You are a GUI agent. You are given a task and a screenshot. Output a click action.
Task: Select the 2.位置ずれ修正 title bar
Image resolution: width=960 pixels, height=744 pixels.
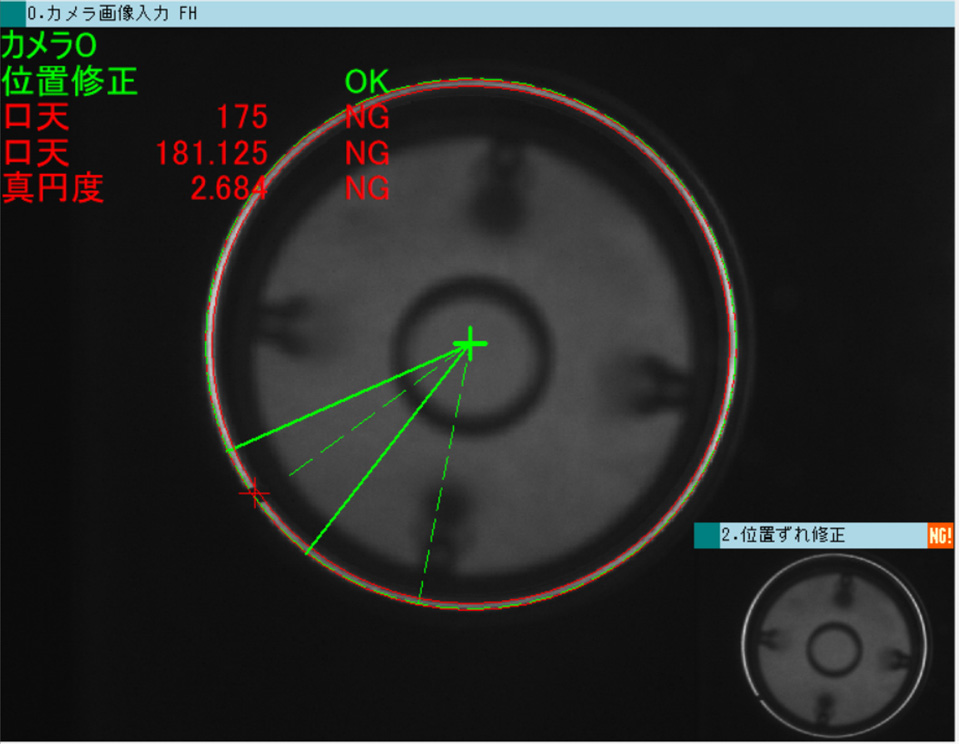810,536
